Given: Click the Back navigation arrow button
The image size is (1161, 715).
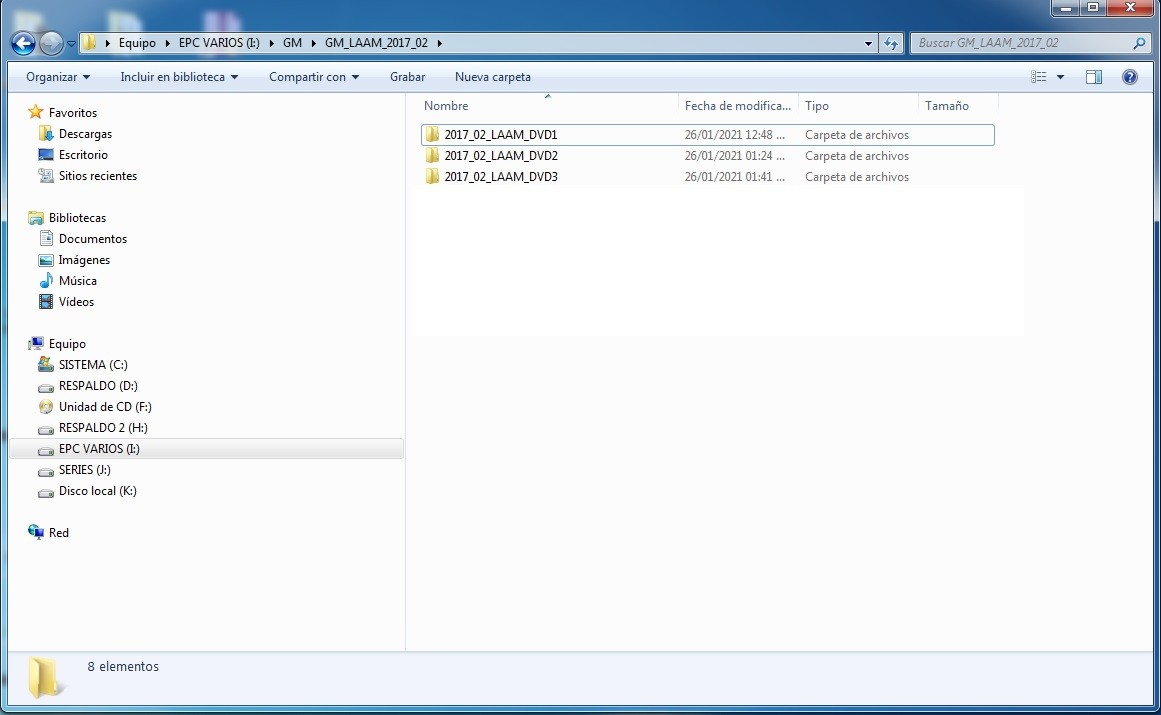Looking at the screenshot, I should (23, 43).
